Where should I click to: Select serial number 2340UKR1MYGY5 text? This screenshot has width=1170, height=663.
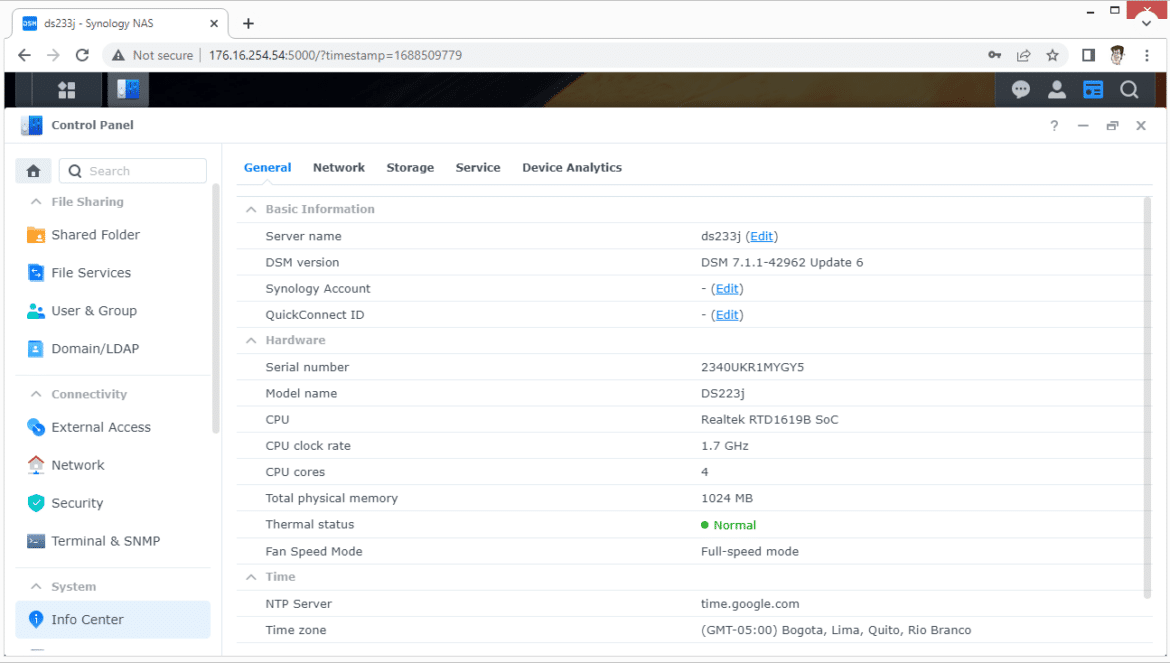(752, 367)
